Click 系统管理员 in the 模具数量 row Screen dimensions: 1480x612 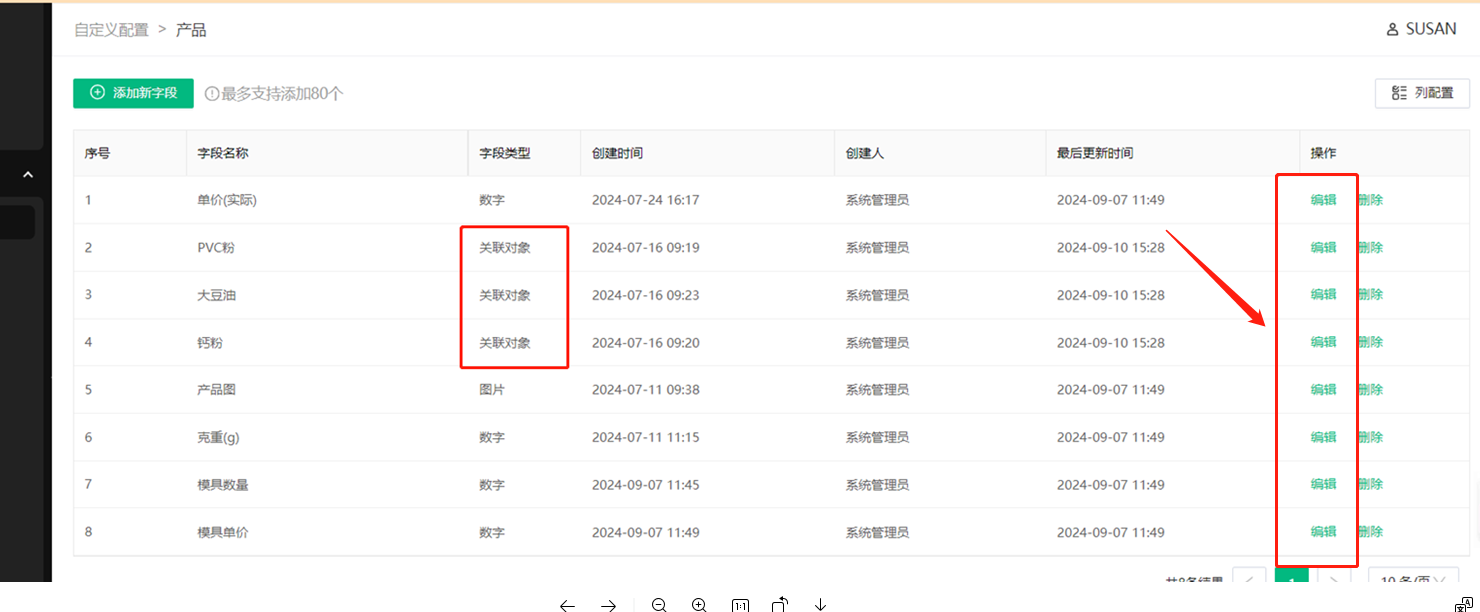(x=877, y=484)
